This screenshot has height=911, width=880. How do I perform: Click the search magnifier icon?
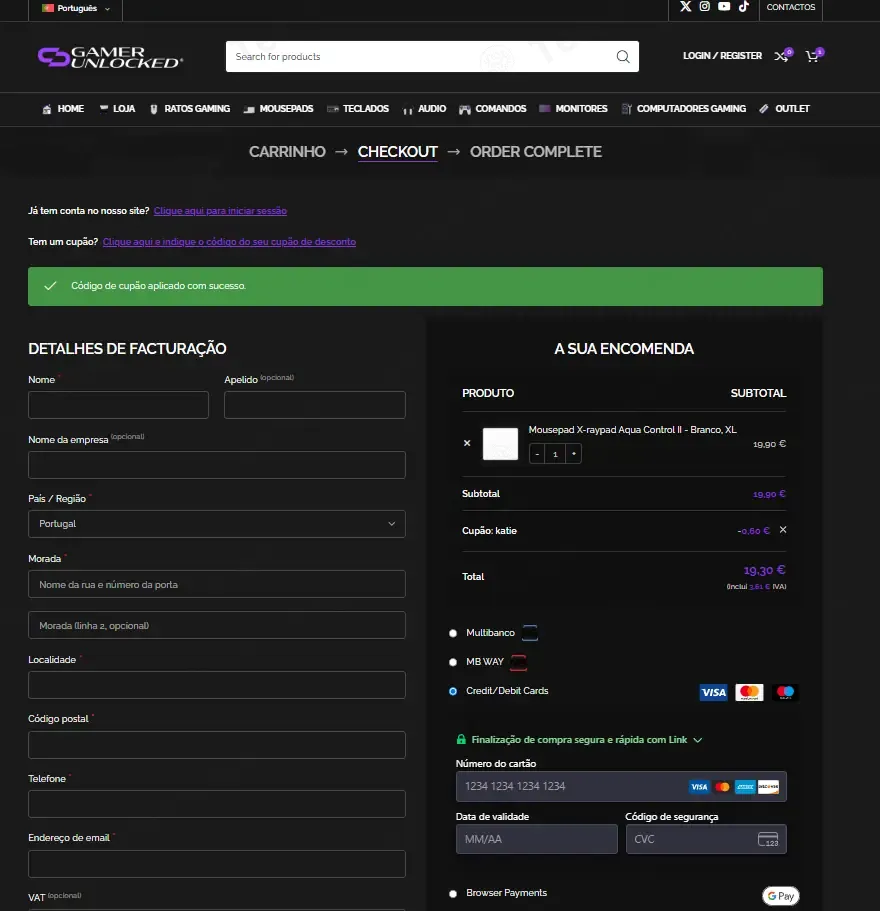(x=623, y=56)
